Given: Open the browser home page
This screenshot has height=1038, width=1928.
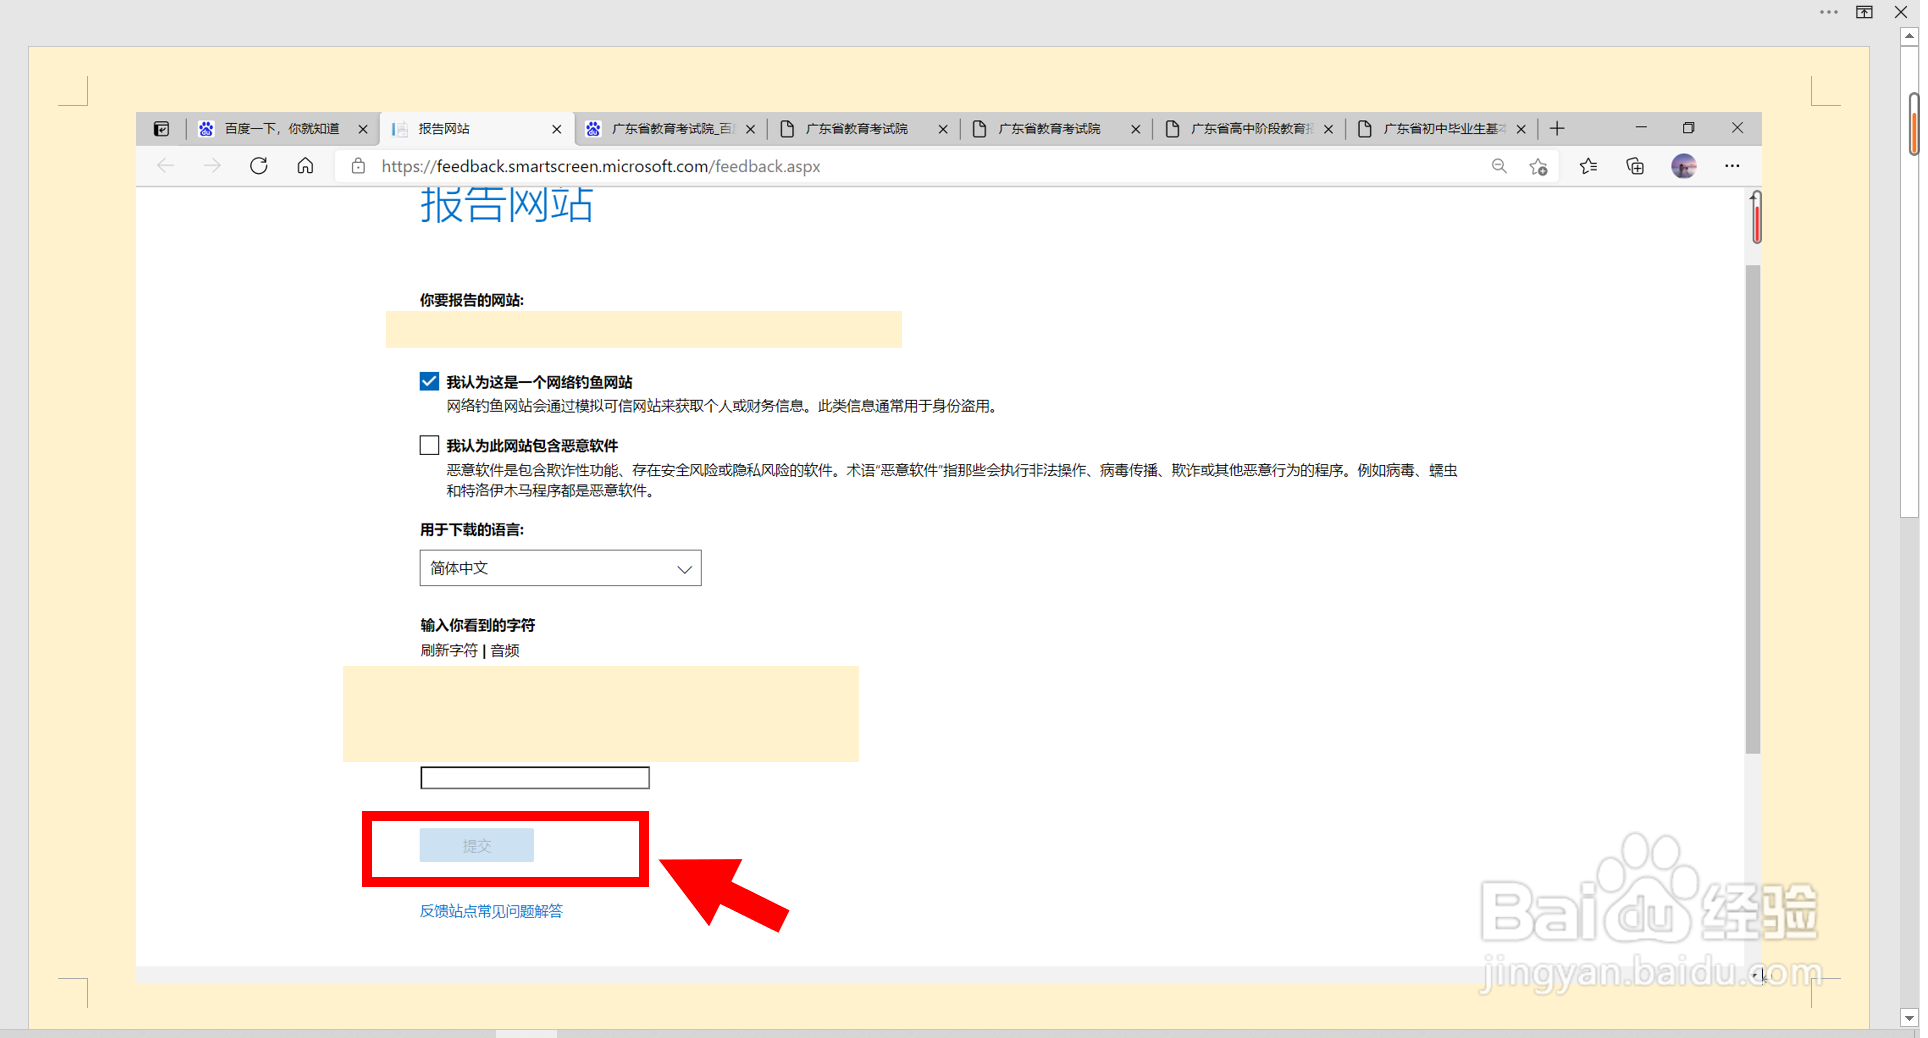Looking at the screenshot, I should [x=306, y=166].
